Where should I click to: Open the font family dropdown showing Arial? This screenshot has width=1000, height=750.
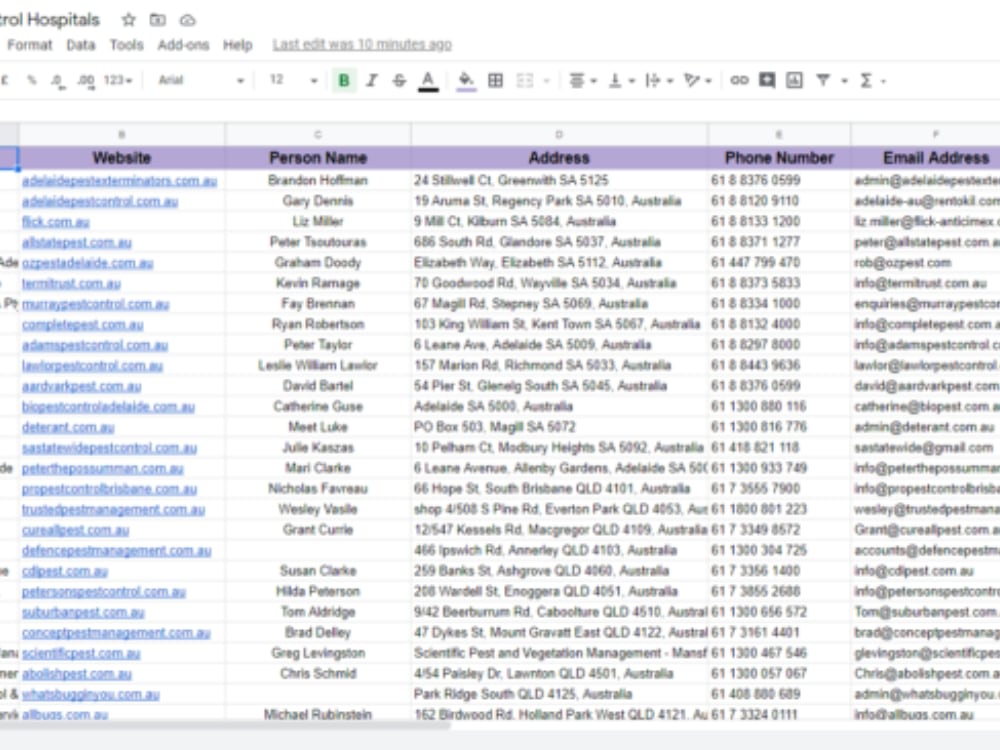point(200,80)
